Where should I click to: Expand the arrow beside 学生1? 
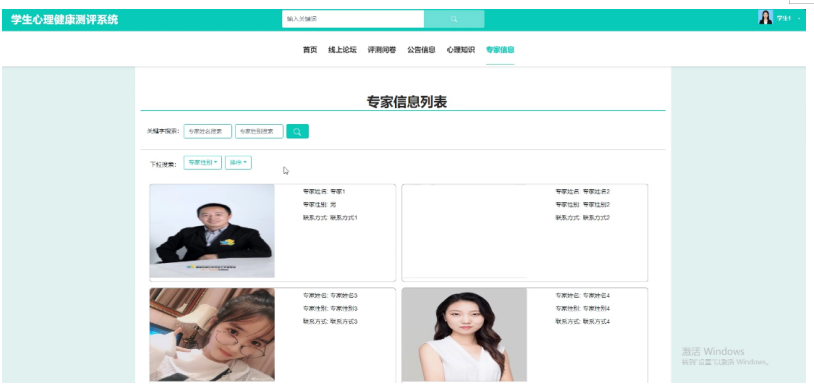(x=799, y=19)
